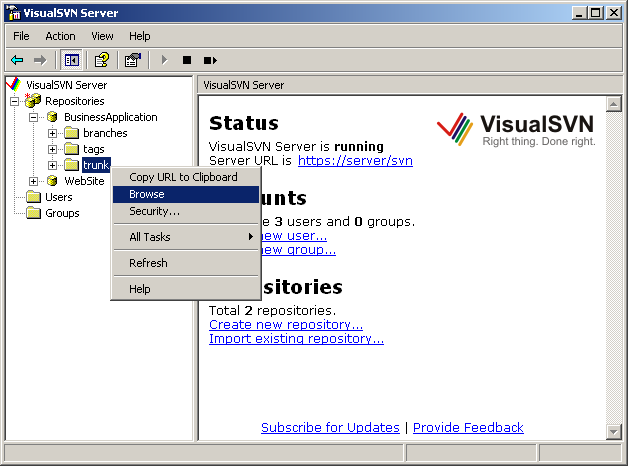Click the VisualSVN Server title bar icon
628x466 pixels.
point(14,13)
